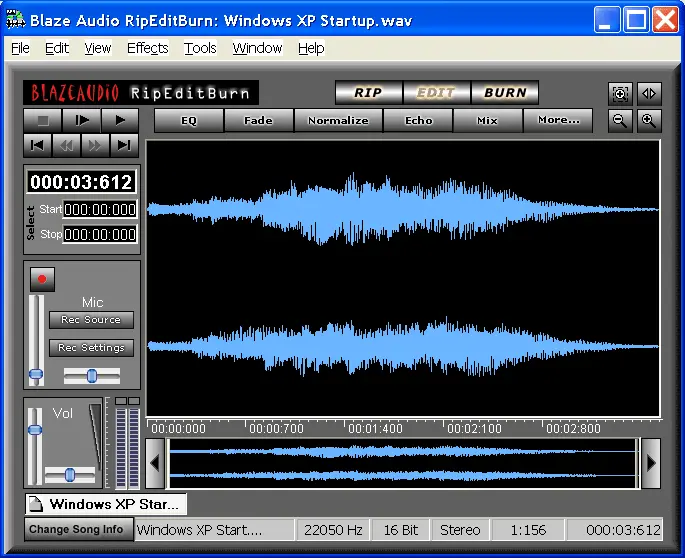Apply the Fade effect
The height and width of the screenshot is (558, 685).
tap(259, 121)
